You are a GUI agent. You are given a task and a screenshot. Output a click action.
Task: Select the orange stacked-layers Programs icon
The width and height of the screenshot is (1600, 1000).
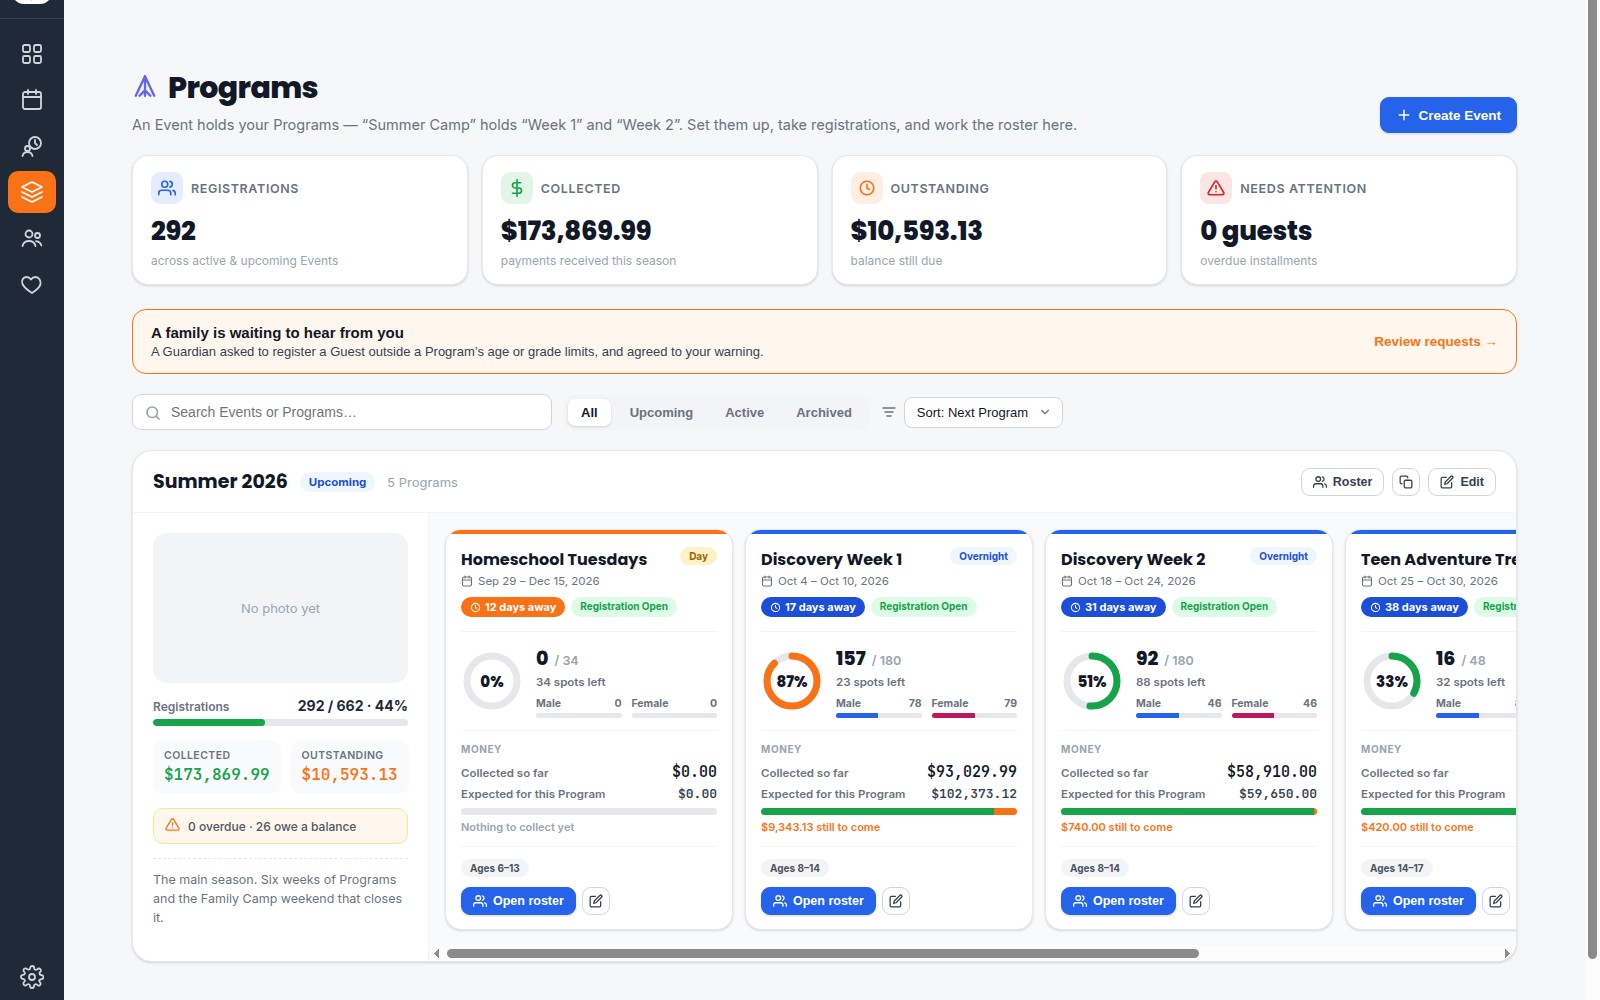coord(32,192)
